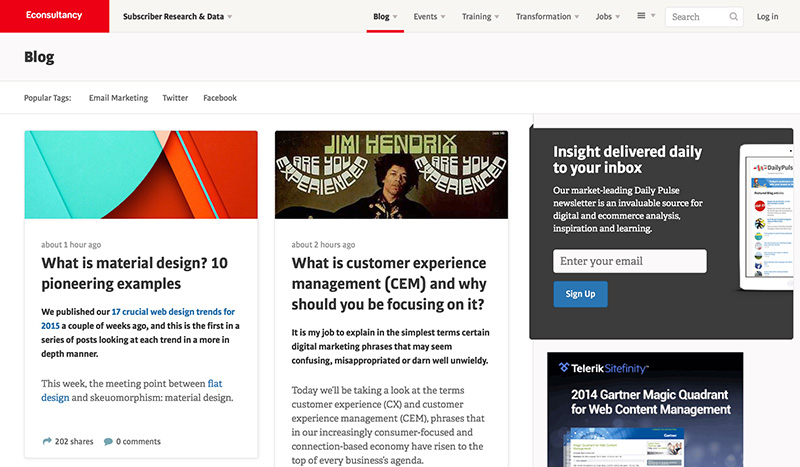The width and height of the screenshot is (800, 467).
Task: Follow the flat design link
Action: tap(132, 390)
